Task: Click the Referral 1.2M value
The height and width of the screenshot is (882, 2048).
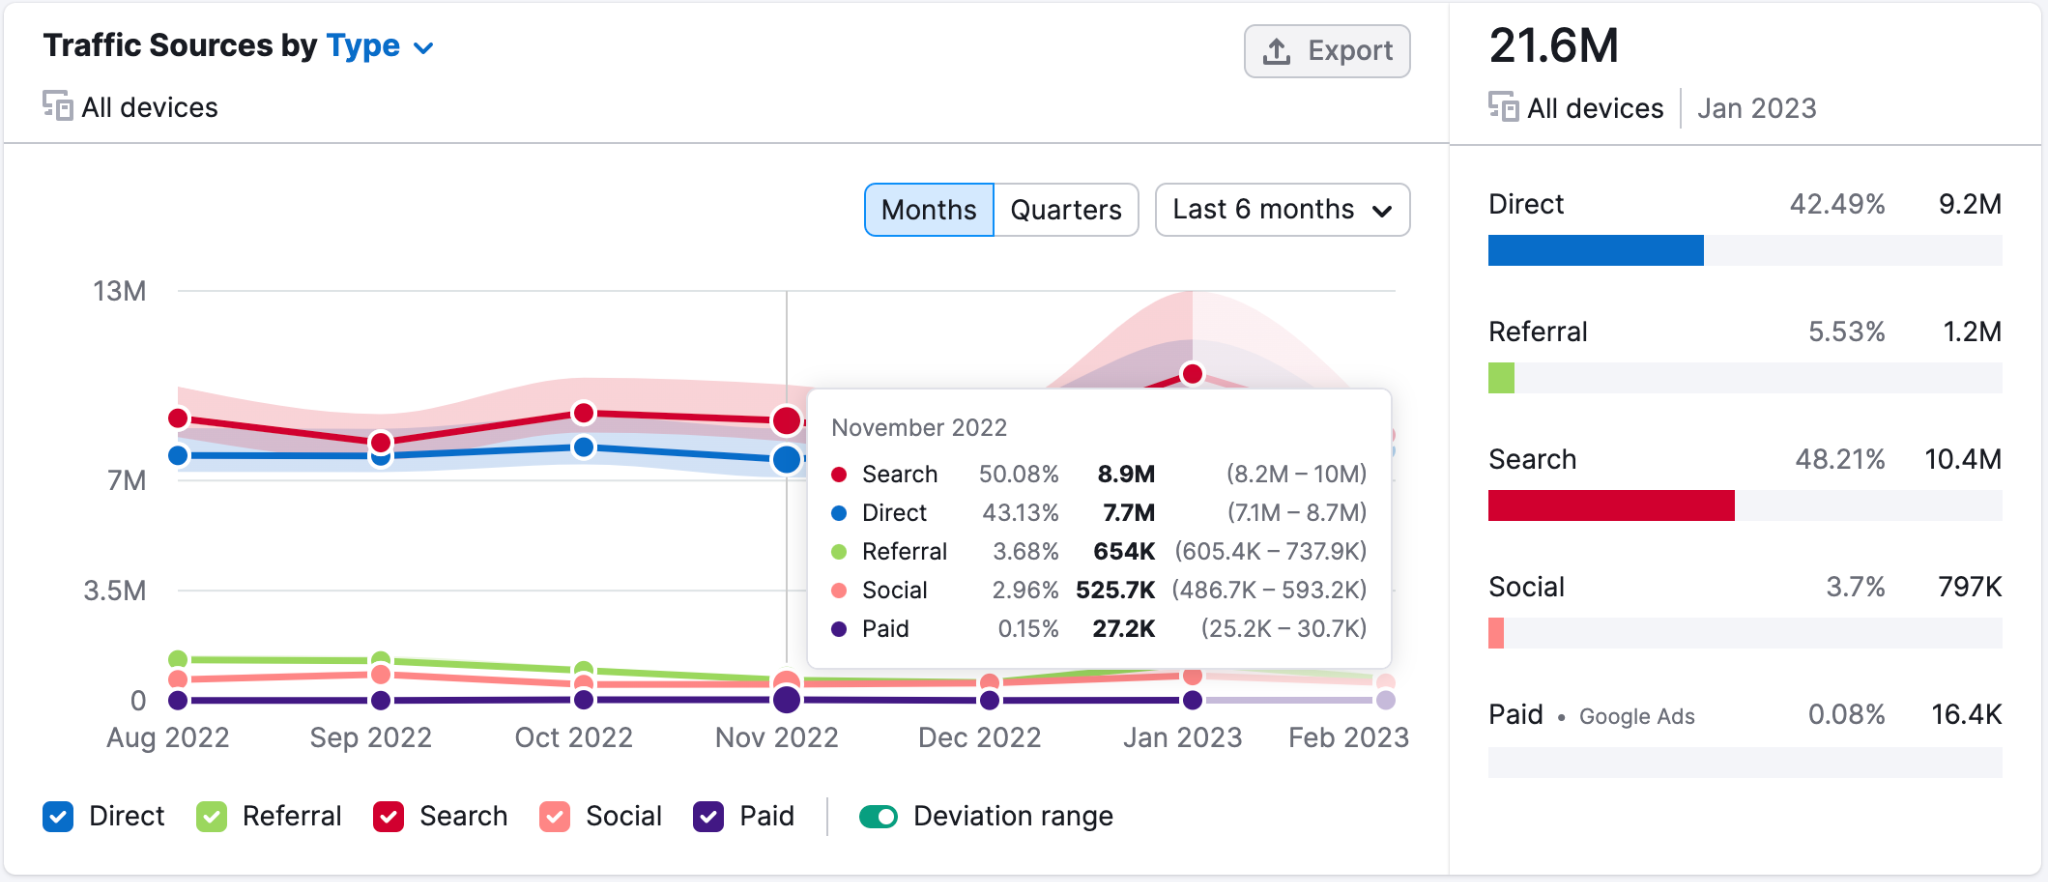Action: (1972, 332)
